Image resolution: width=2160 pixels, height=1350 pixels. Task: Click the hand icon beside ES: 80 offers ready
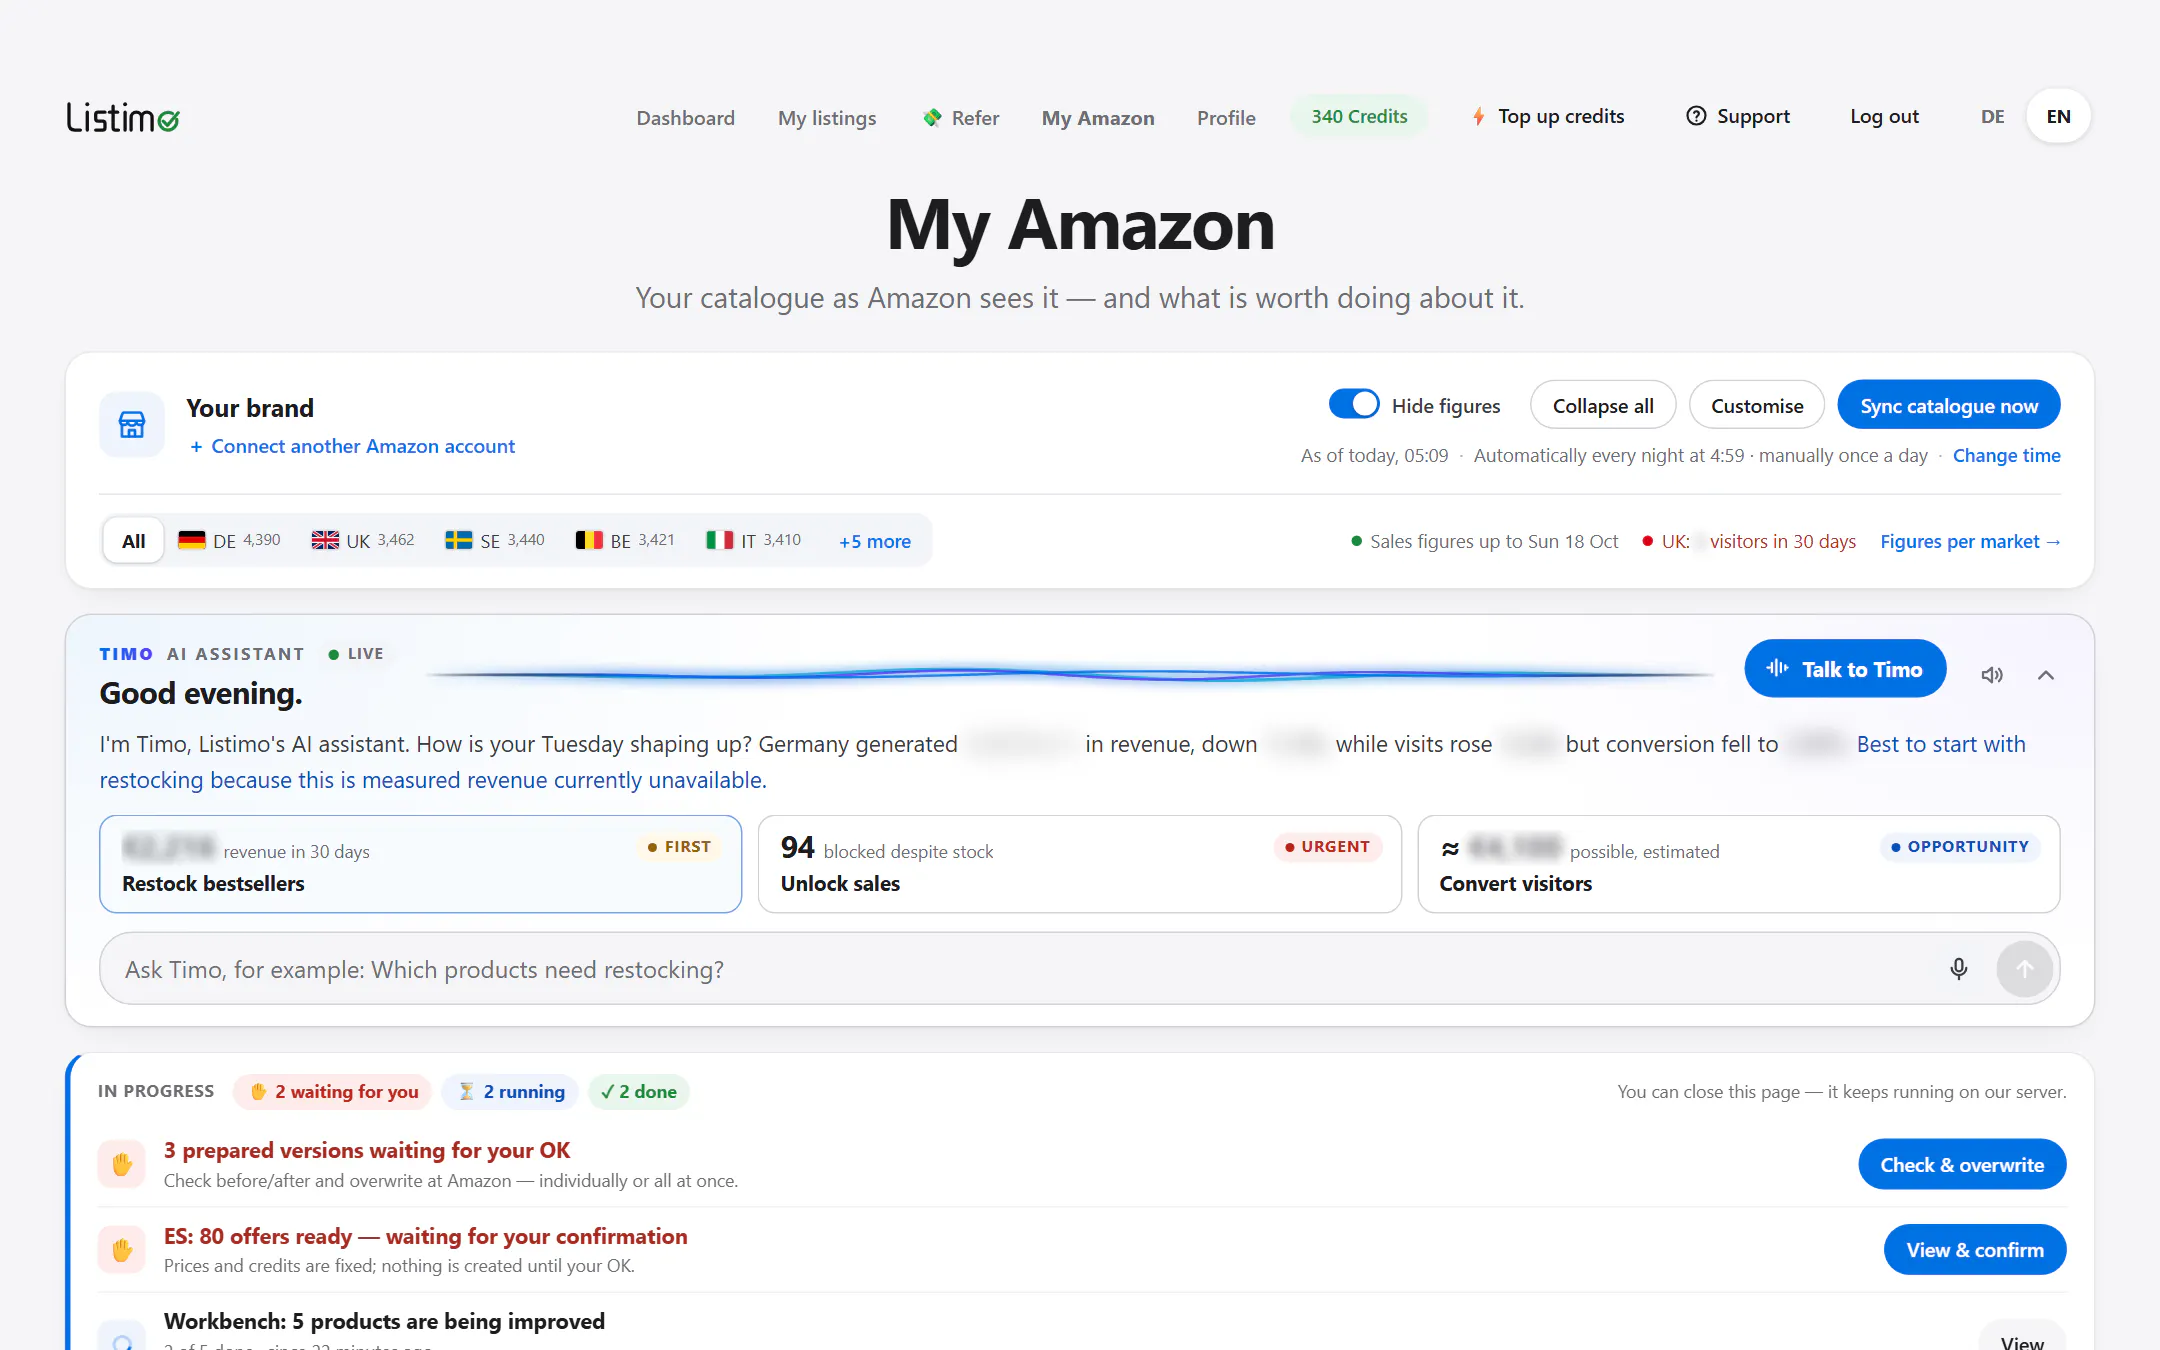pyautogui.click(x=122, y=1250)
